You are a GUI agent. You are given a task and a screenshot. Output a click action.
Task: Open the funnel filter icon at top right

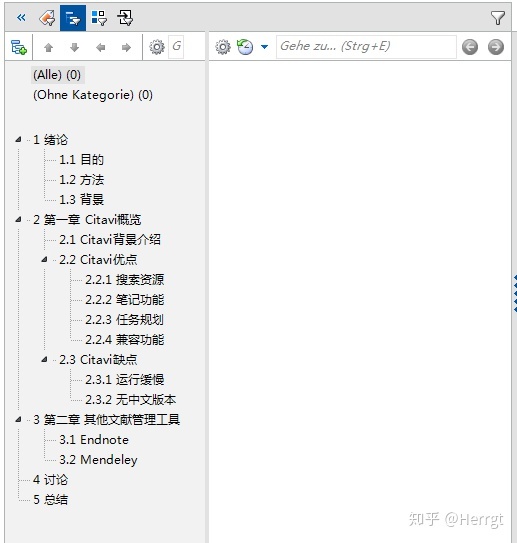[x=498, y=18]
